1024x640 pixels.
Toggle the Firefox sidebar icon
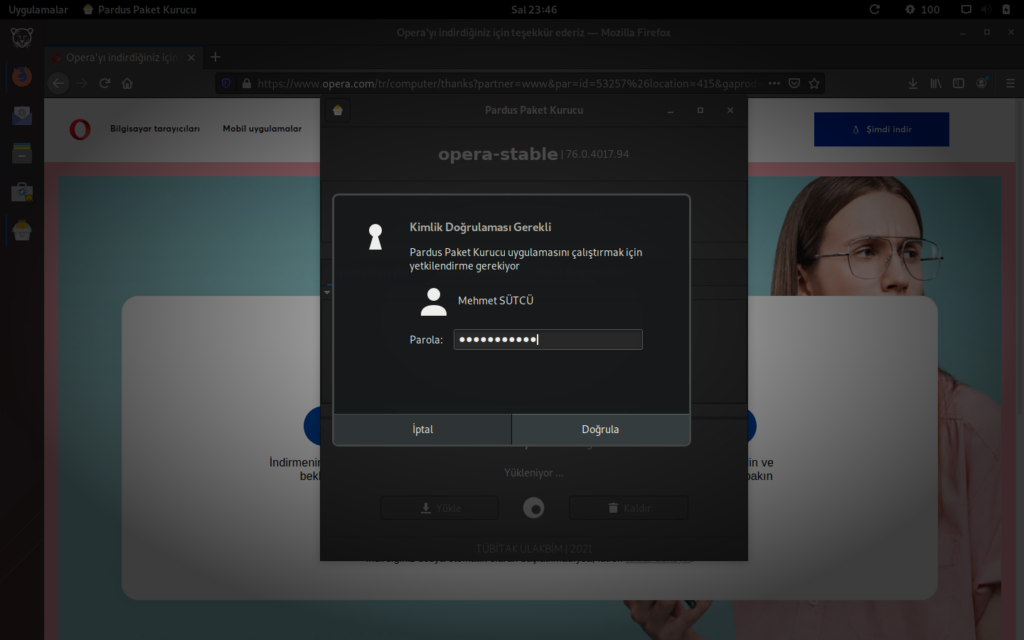coord(959,84)
